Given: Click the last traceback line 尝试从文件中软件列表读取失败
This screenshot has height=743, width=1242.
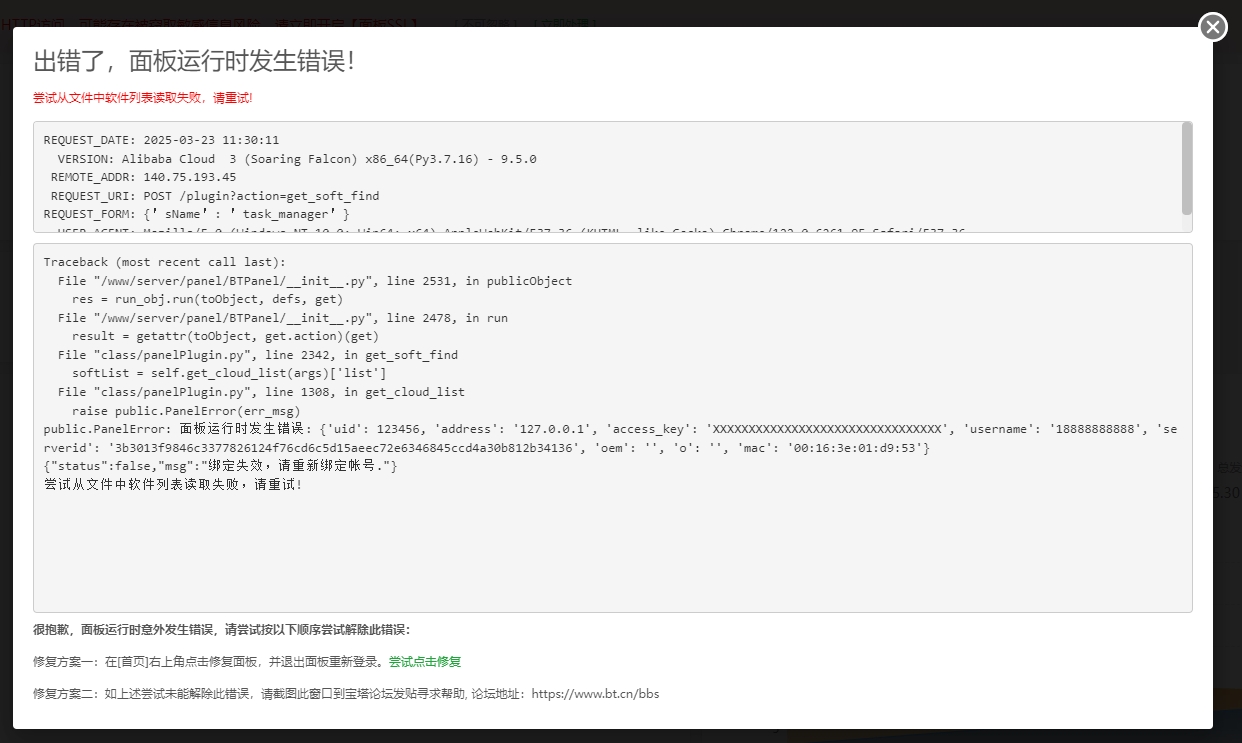Looking at the screenshot, I should 173,484.
